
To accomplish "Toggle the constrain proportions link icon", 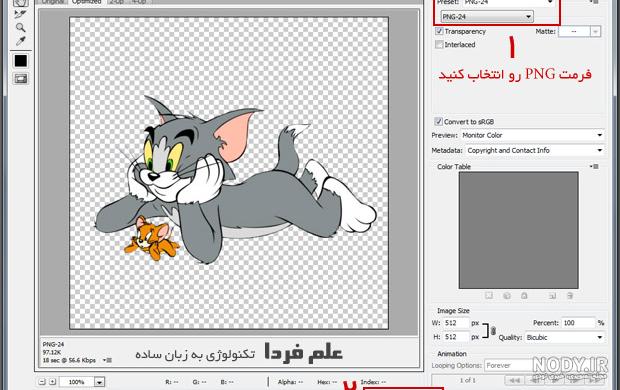I will [493, 330].
